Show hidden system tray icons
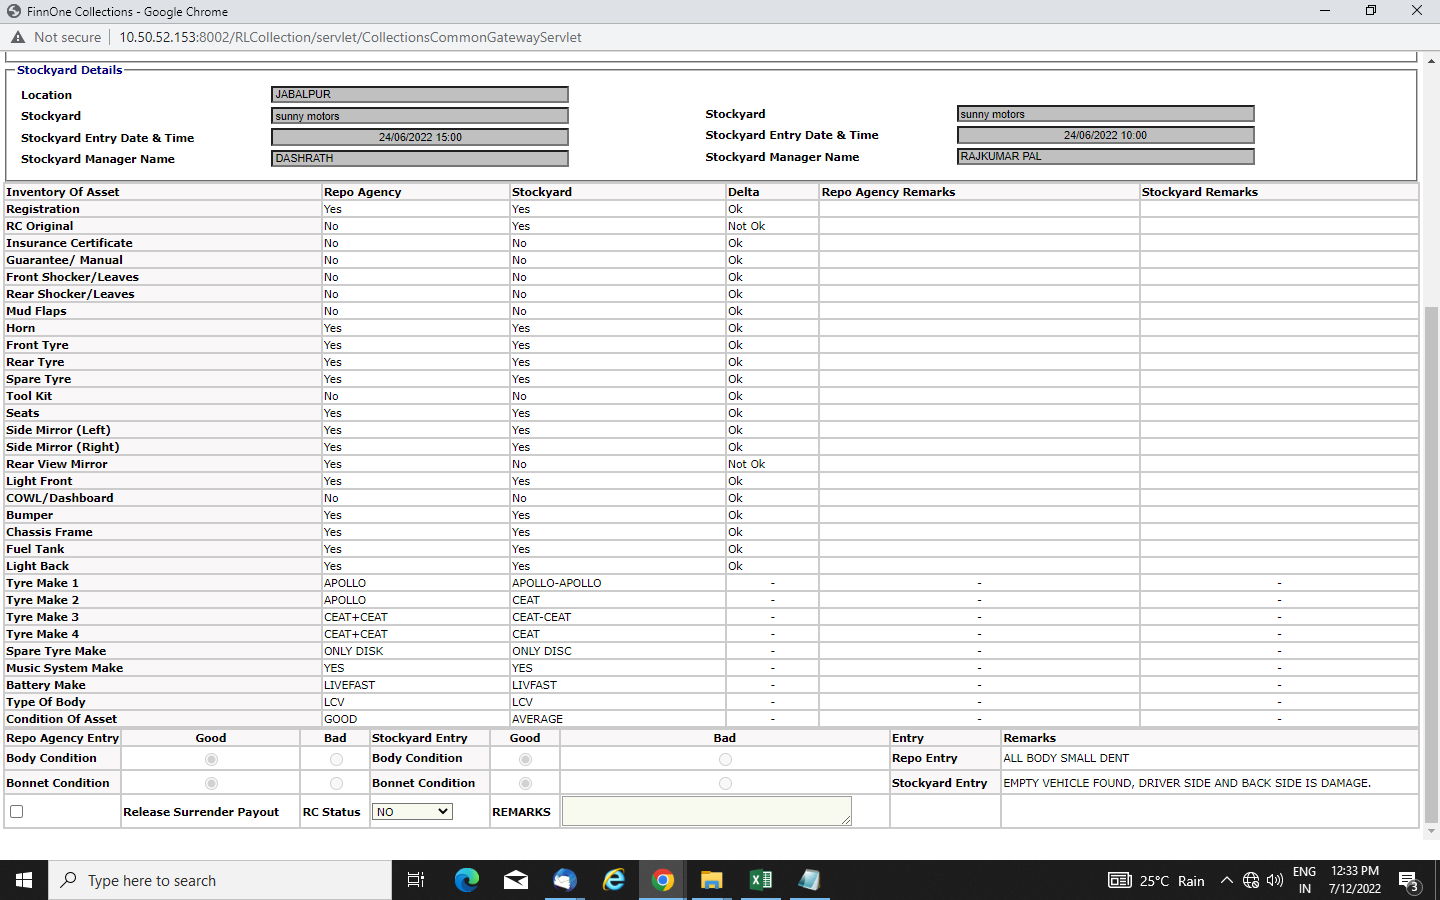Image resolution: width=1440 pixels, height=900 pixels. [x=1227, y=880]
